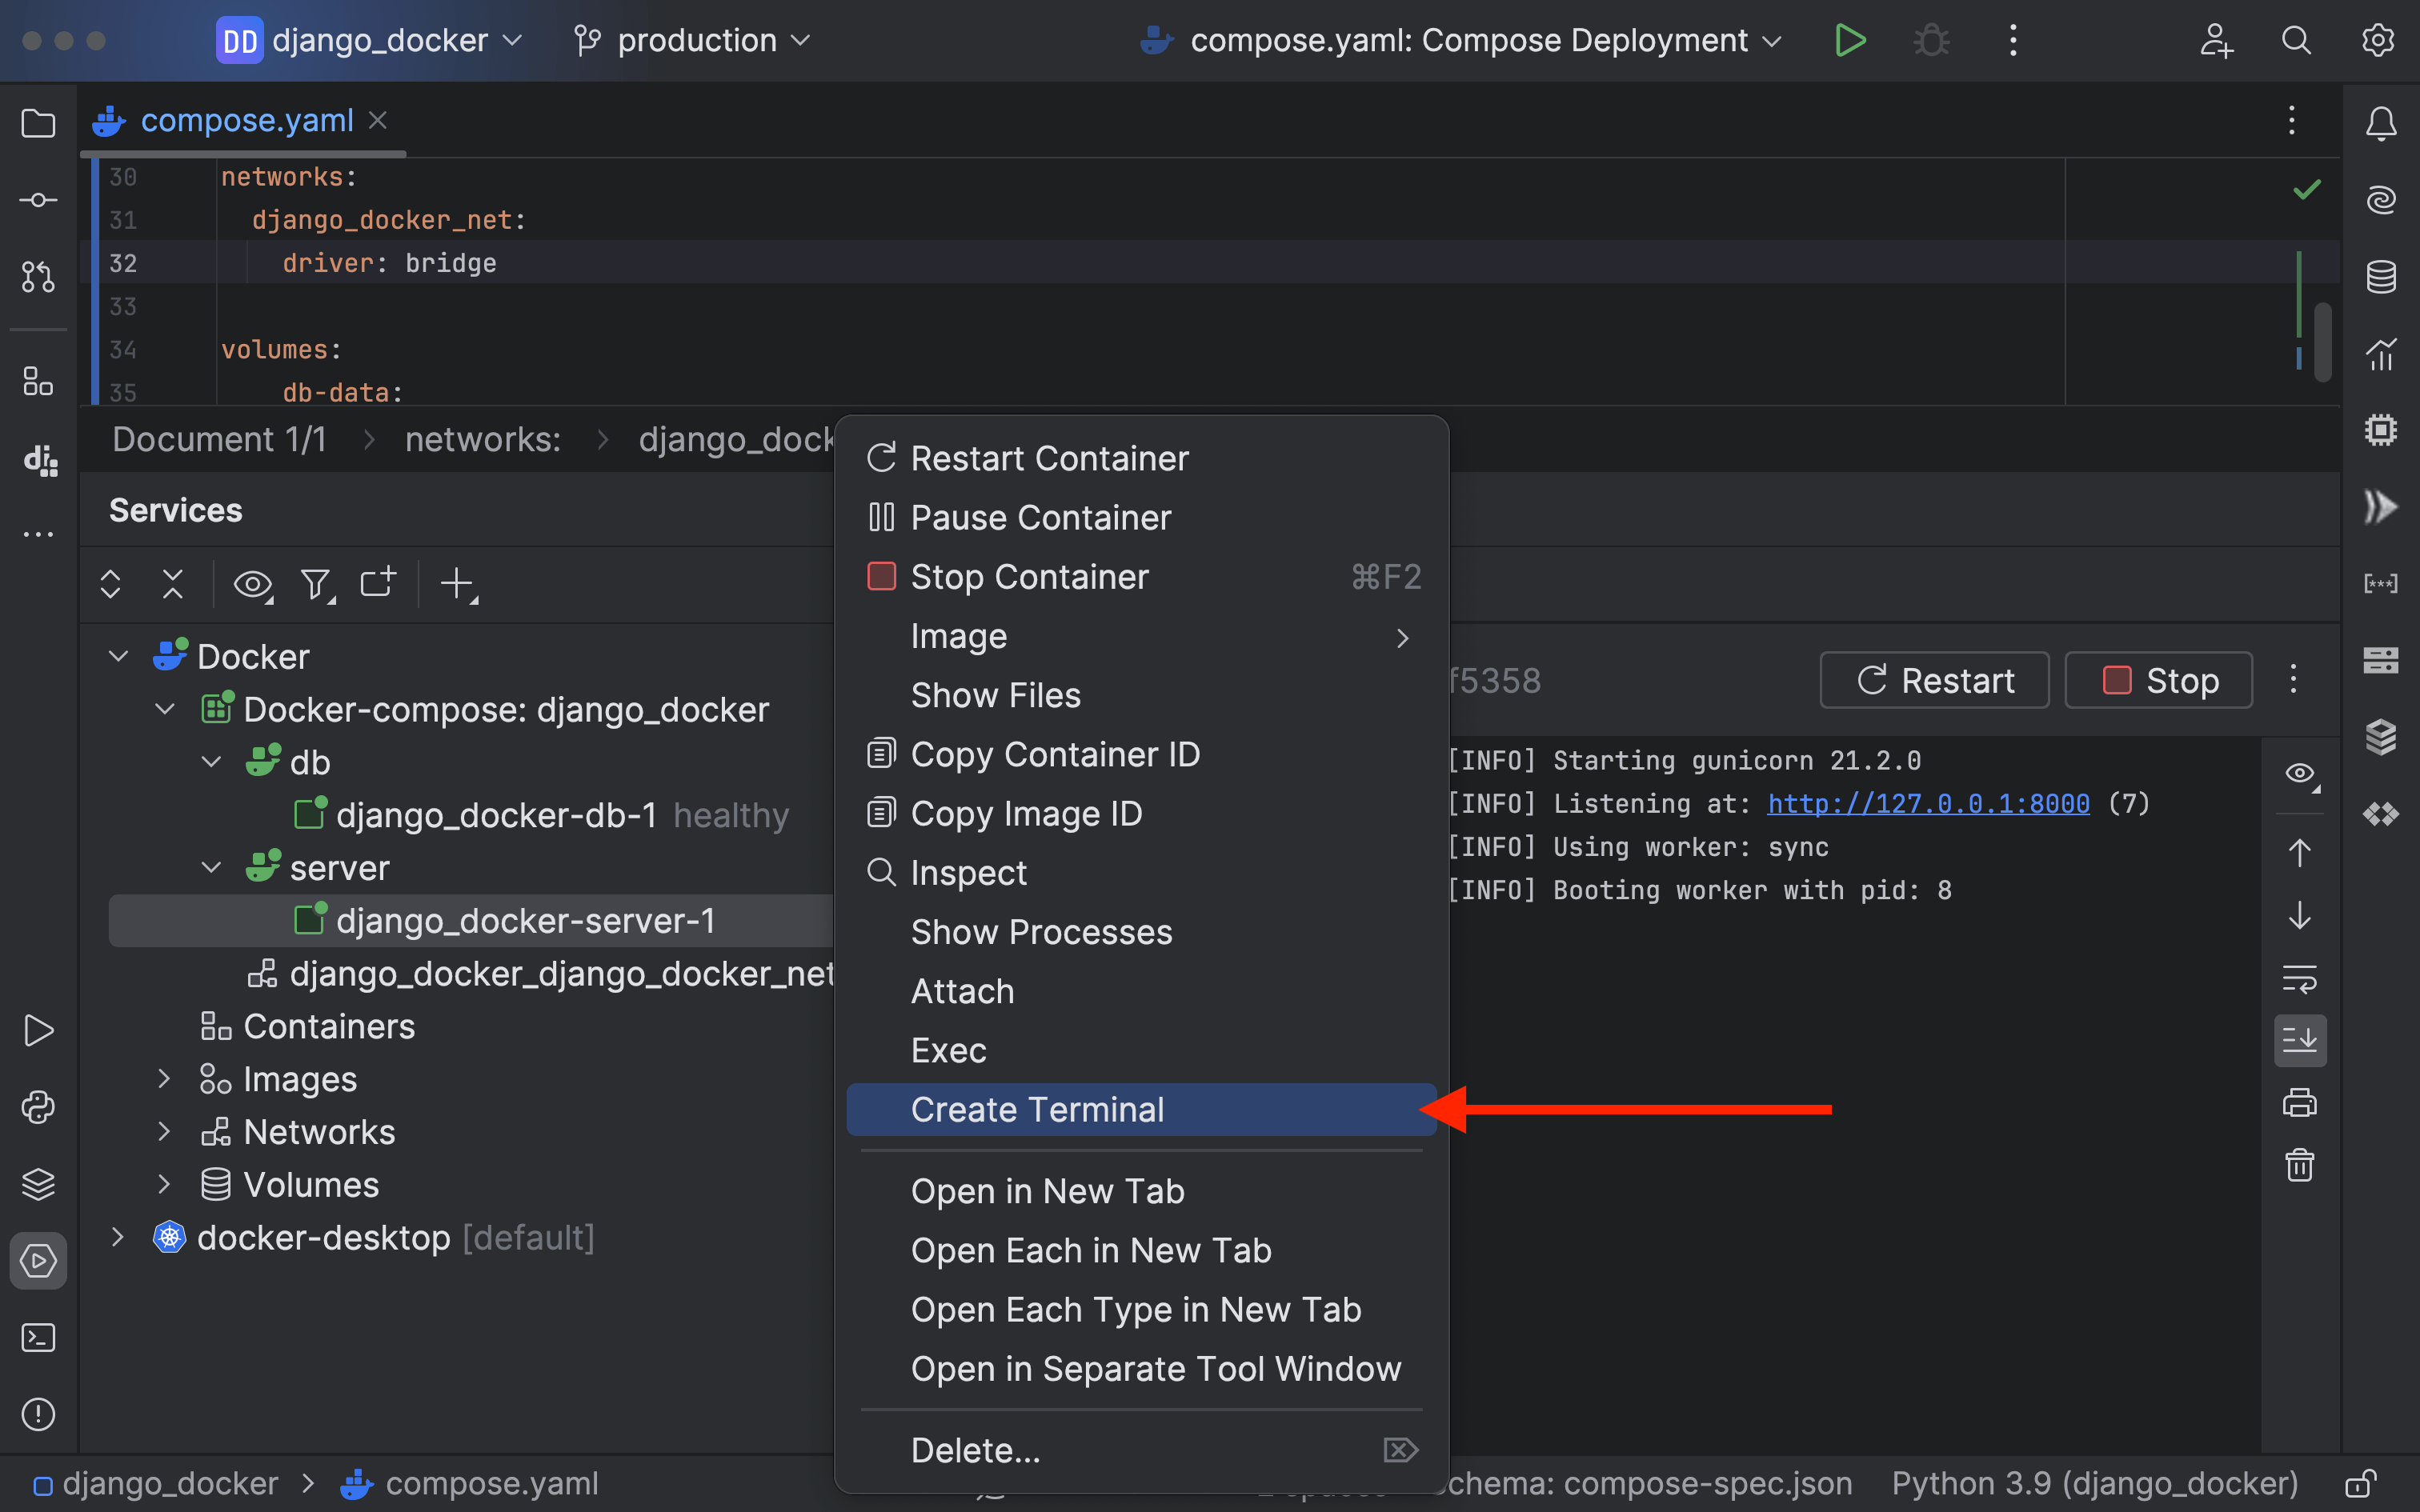This screenshot has width=2420, height=1512.
Task: Click the green Run button in toolbar
Action: point(1849,40)
